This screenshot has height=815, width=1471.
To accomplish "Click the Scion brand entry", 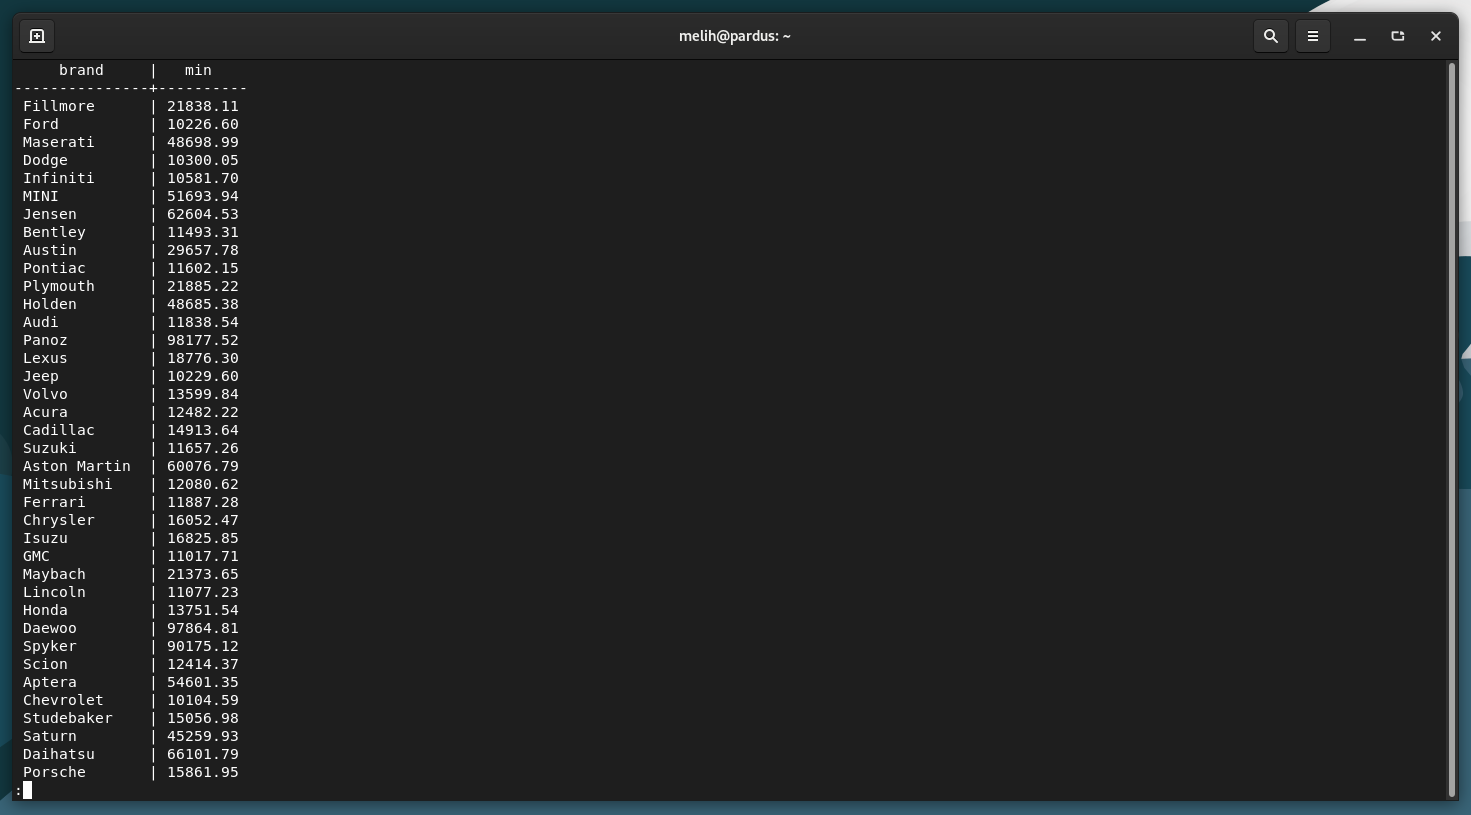I will pos(45,664).
